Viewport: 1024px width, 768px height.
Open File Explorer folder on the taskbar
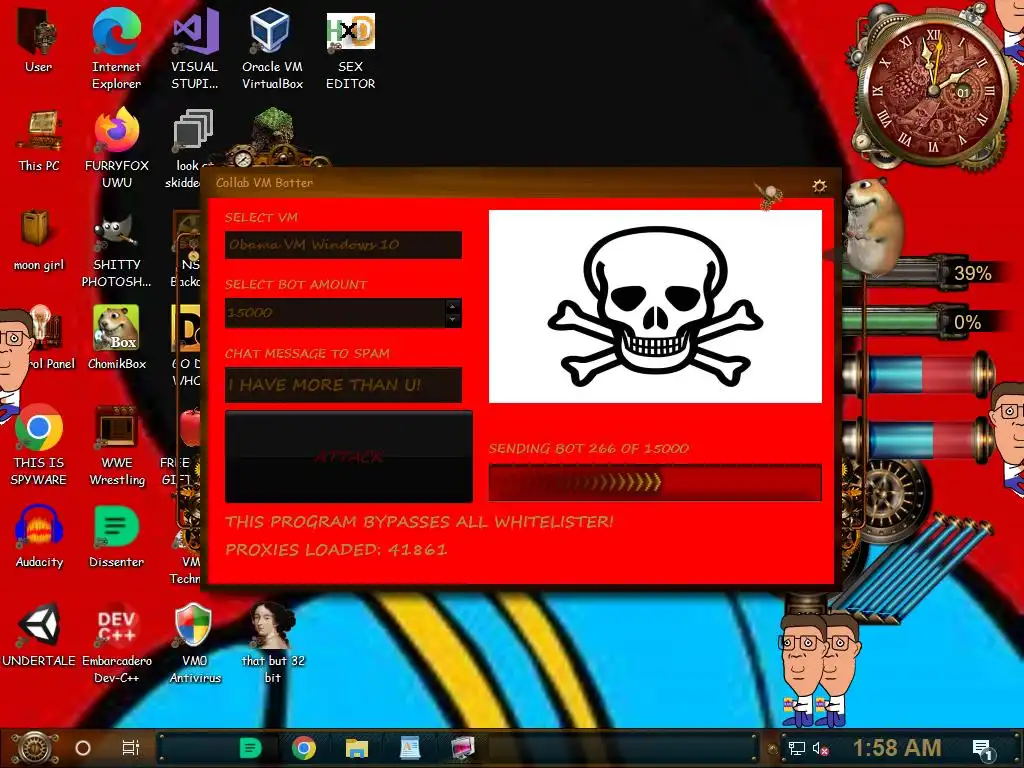(x=357, y=748)
